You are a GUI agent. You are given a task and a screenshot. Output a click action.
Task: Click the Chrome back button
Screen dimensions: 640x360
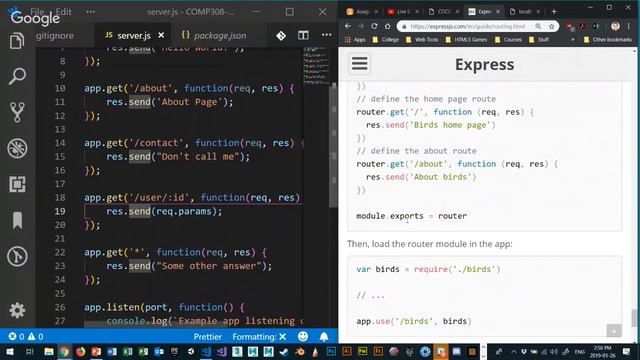pyautogui.click(x=347, y=26)
